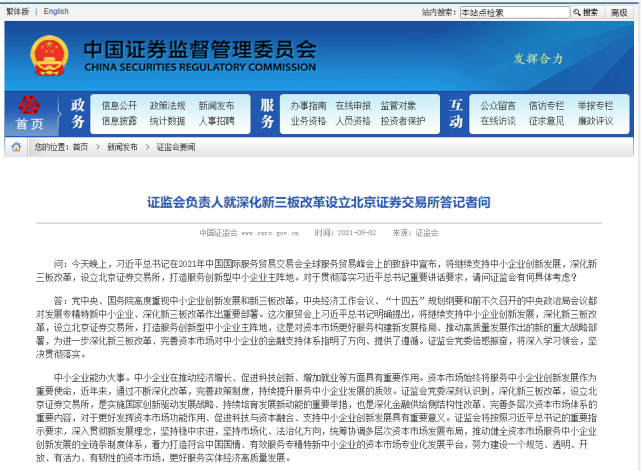The height and width of the screenshot is (471, 641).
Task: Open 人事招聘 menu item
Action: (x=216, y=121)
